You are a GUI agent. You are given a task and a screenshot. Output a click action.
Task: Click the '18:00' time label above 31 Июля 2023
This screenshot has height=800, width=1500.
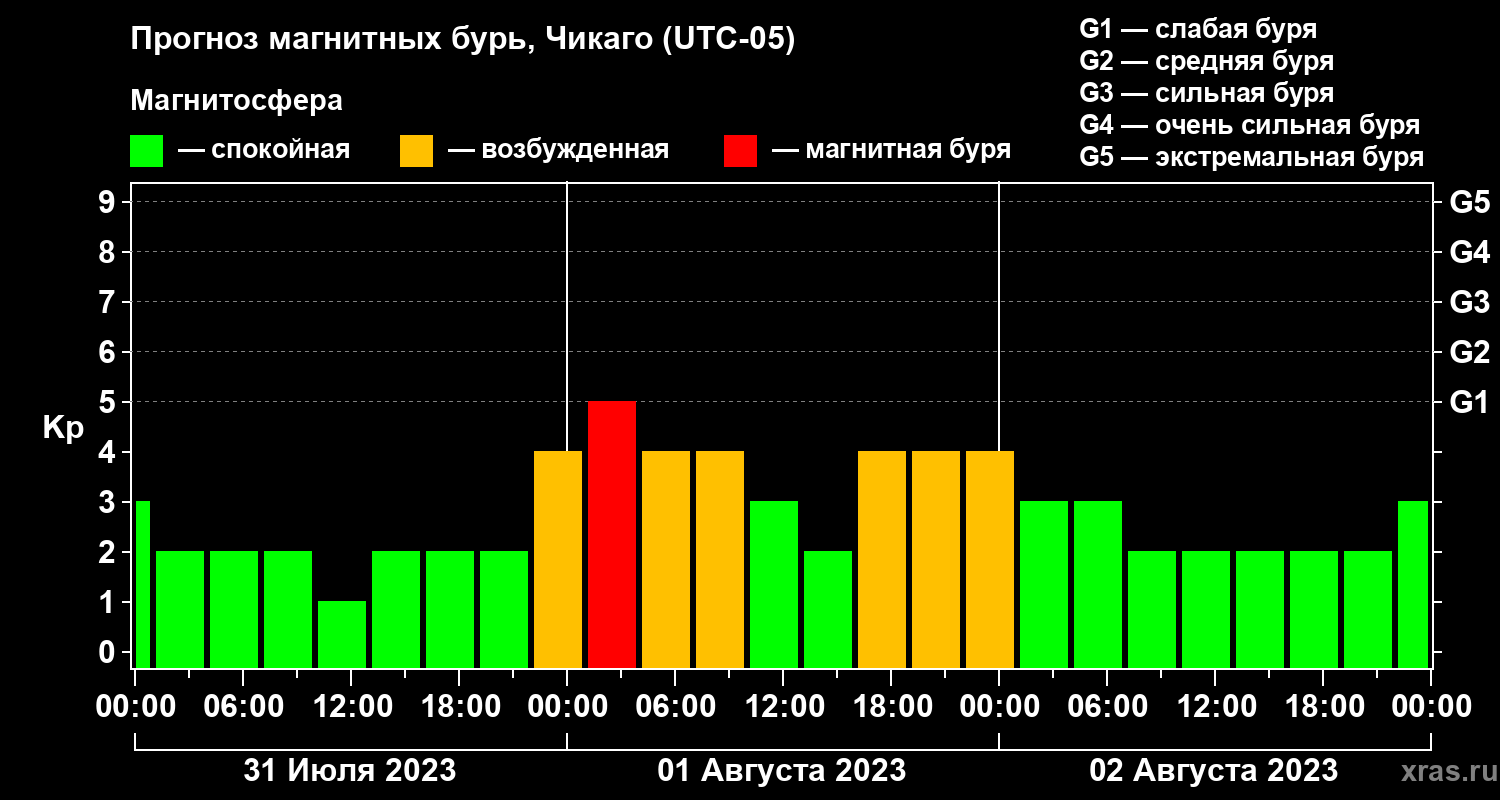coord(459,707)
